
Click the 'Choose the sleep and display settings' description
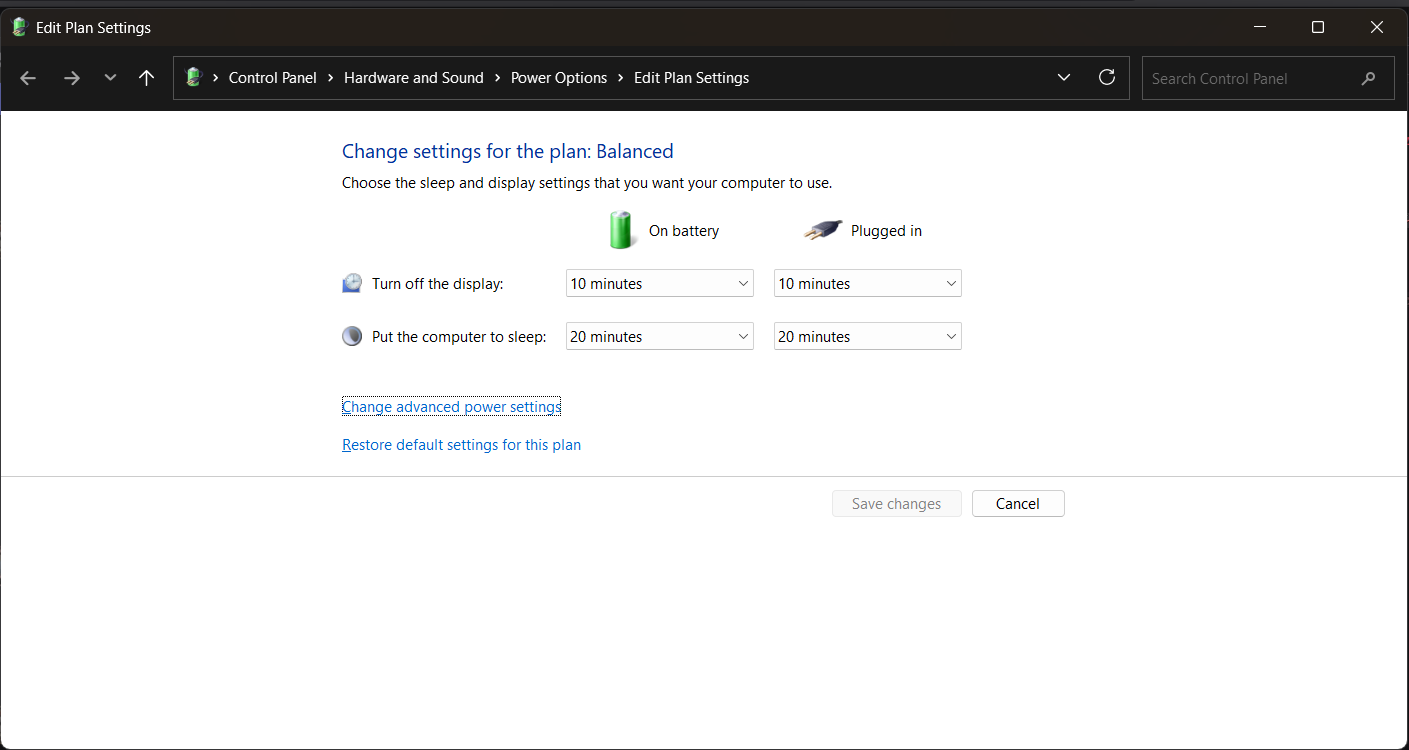pyautogui.click(x=587, y=183)
